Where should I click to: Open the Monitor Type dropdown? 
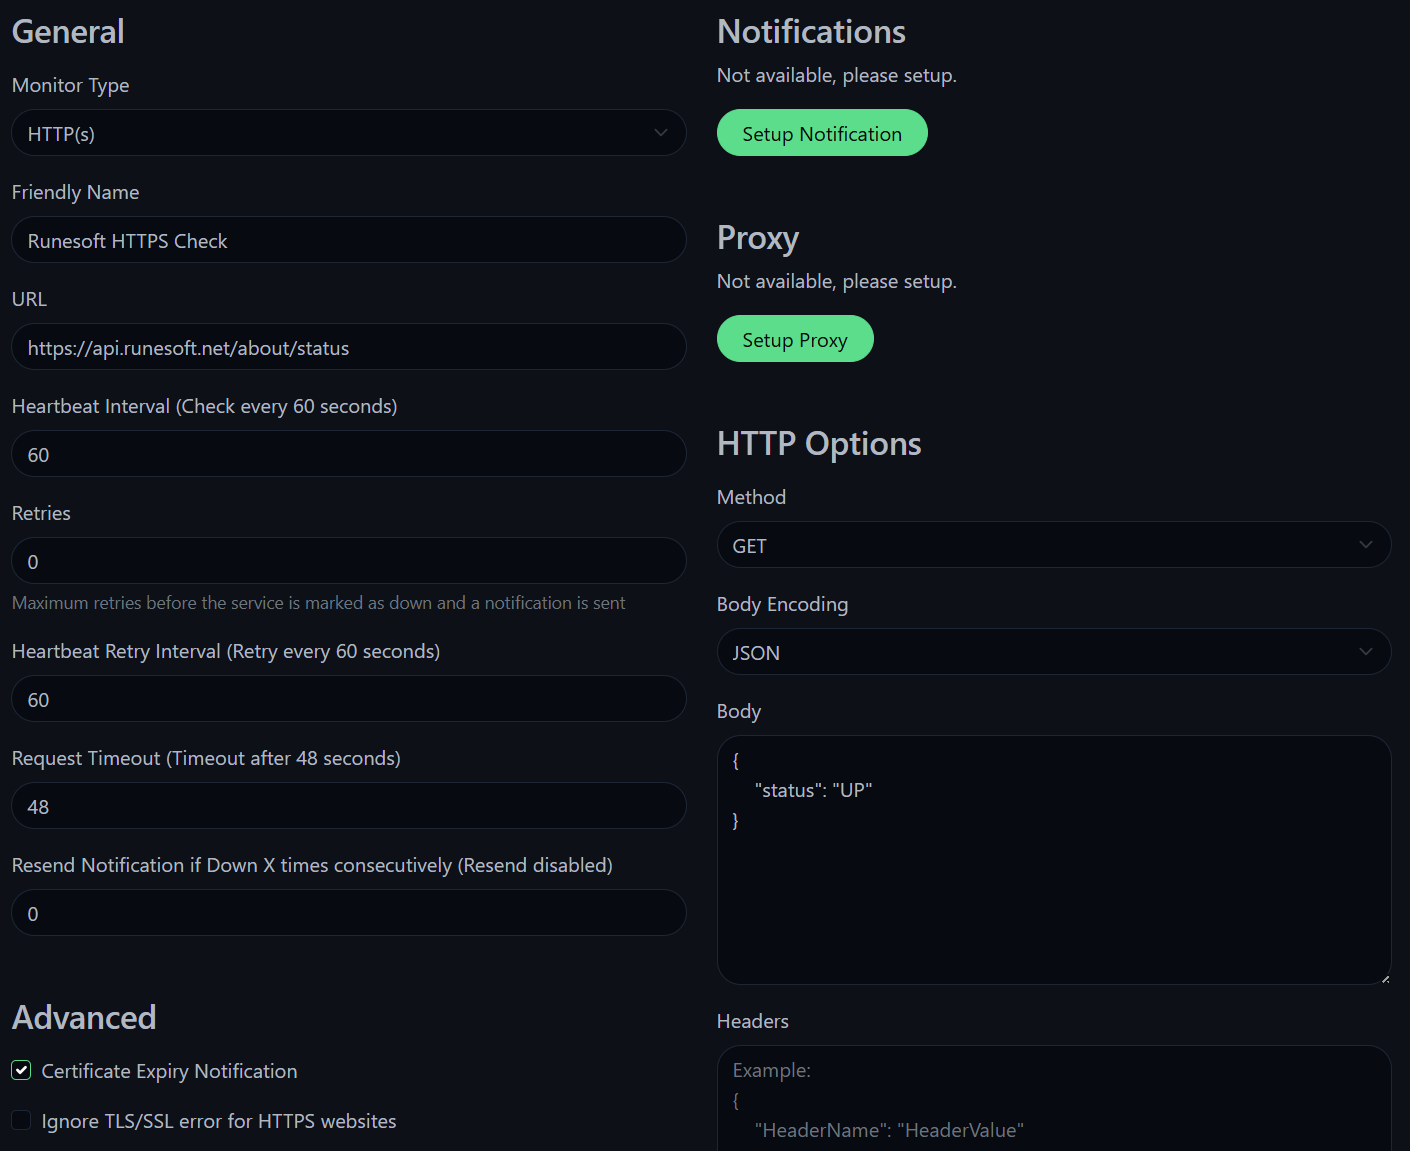[x=348, y=132]
